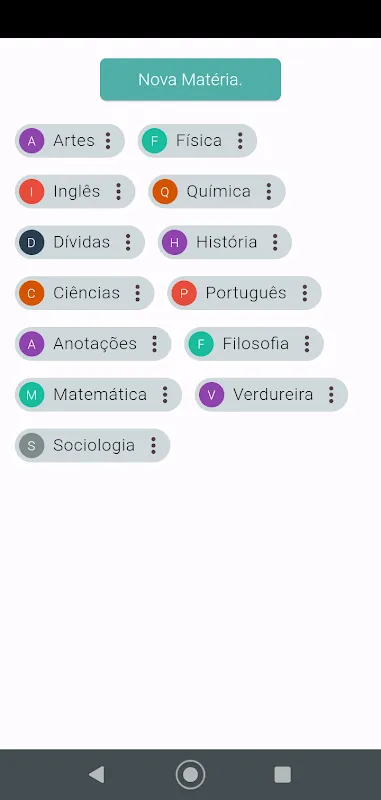Open the three-dot options for Verdureira
381x800 pixels.
pos(331,394)
